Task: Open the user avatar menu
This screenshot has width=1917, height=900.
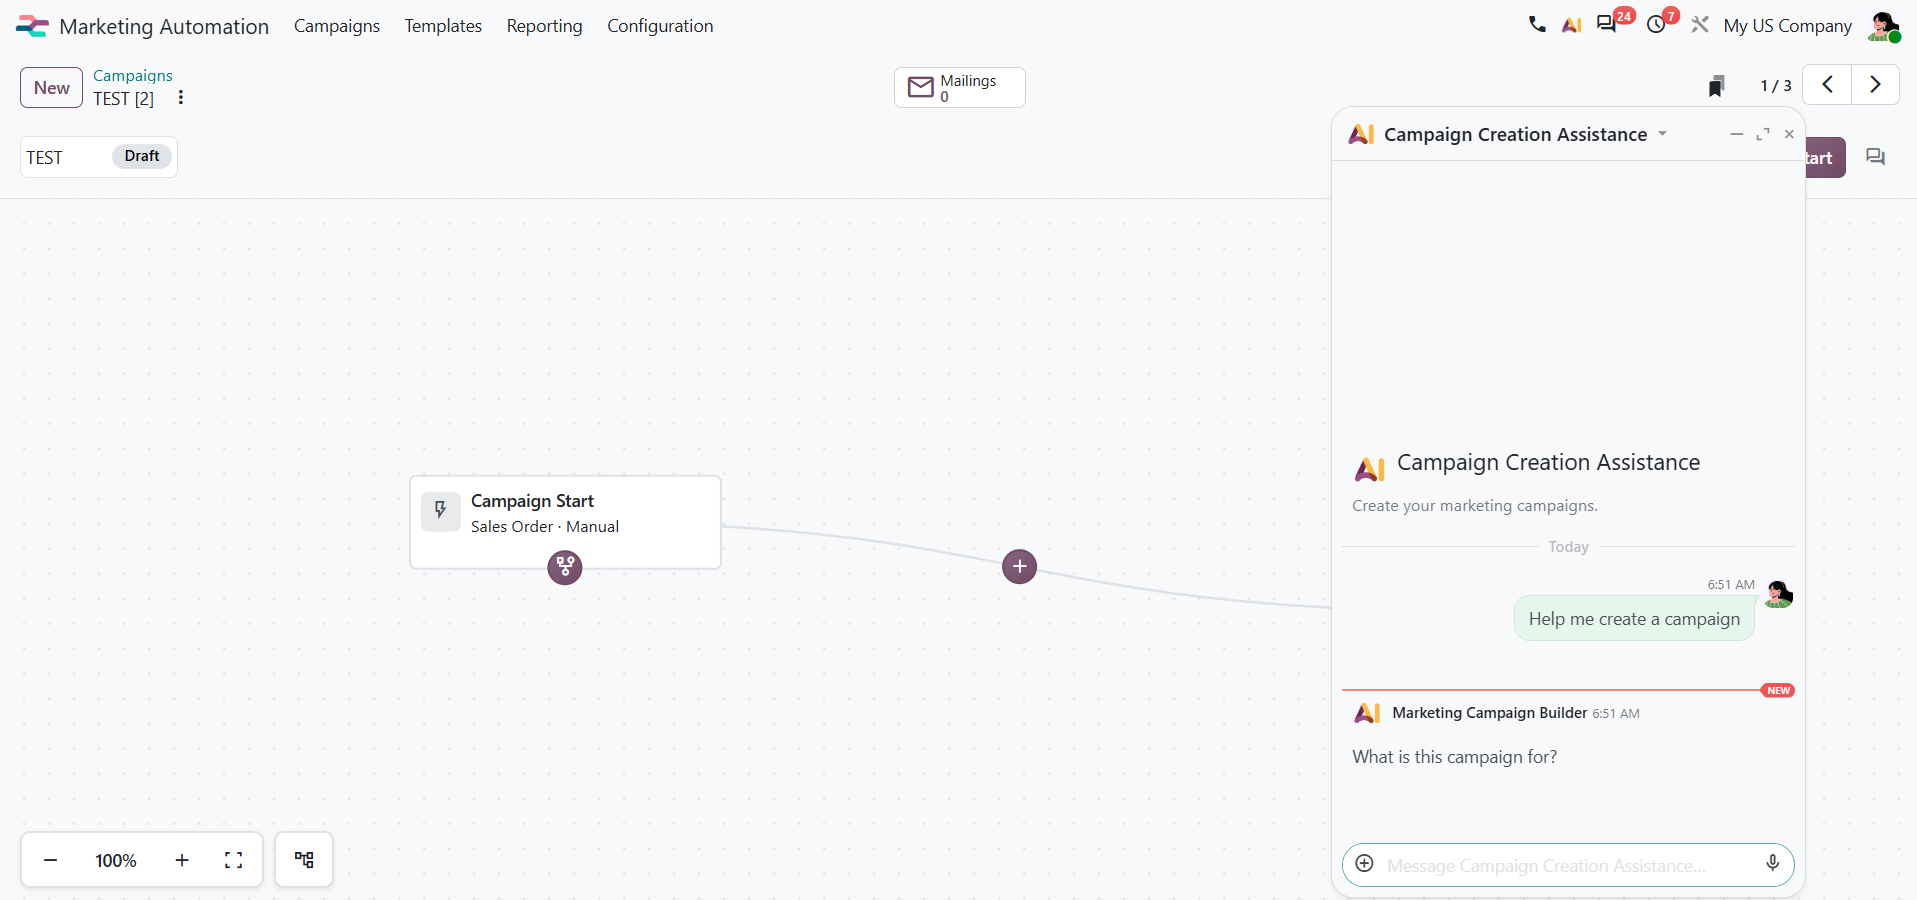Action: pos(1883,26)
